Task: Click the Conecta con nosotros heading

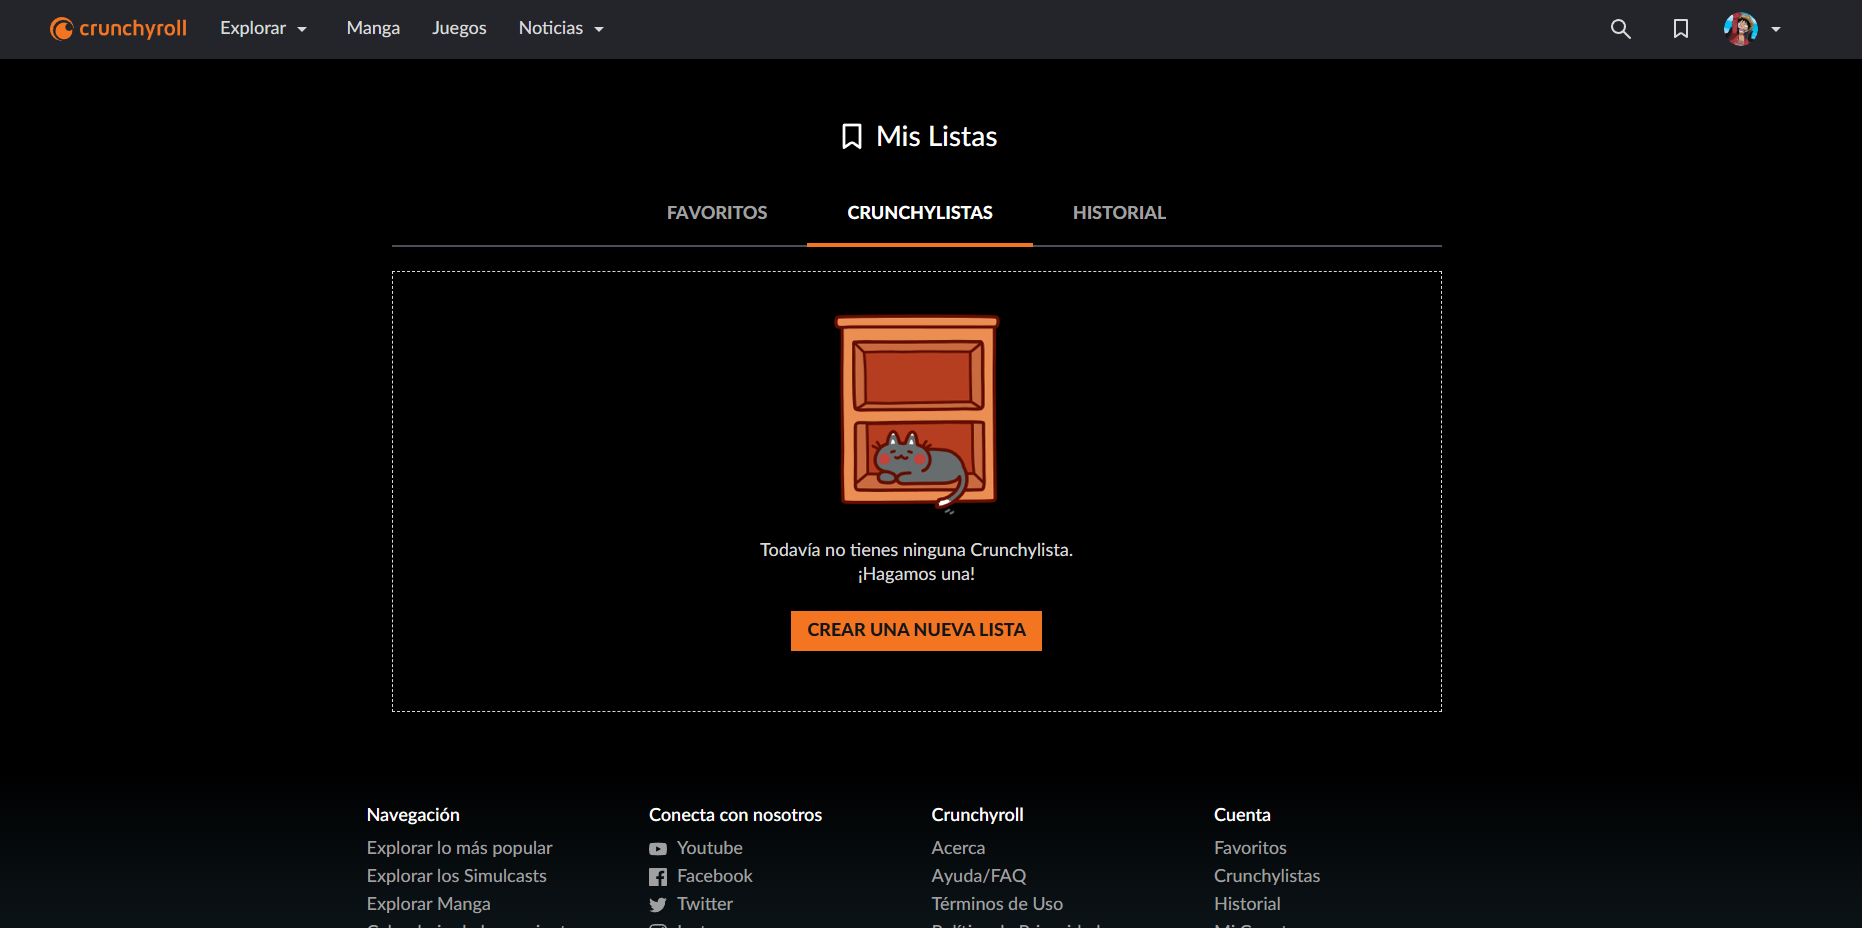Action: (x=735, y=815)
